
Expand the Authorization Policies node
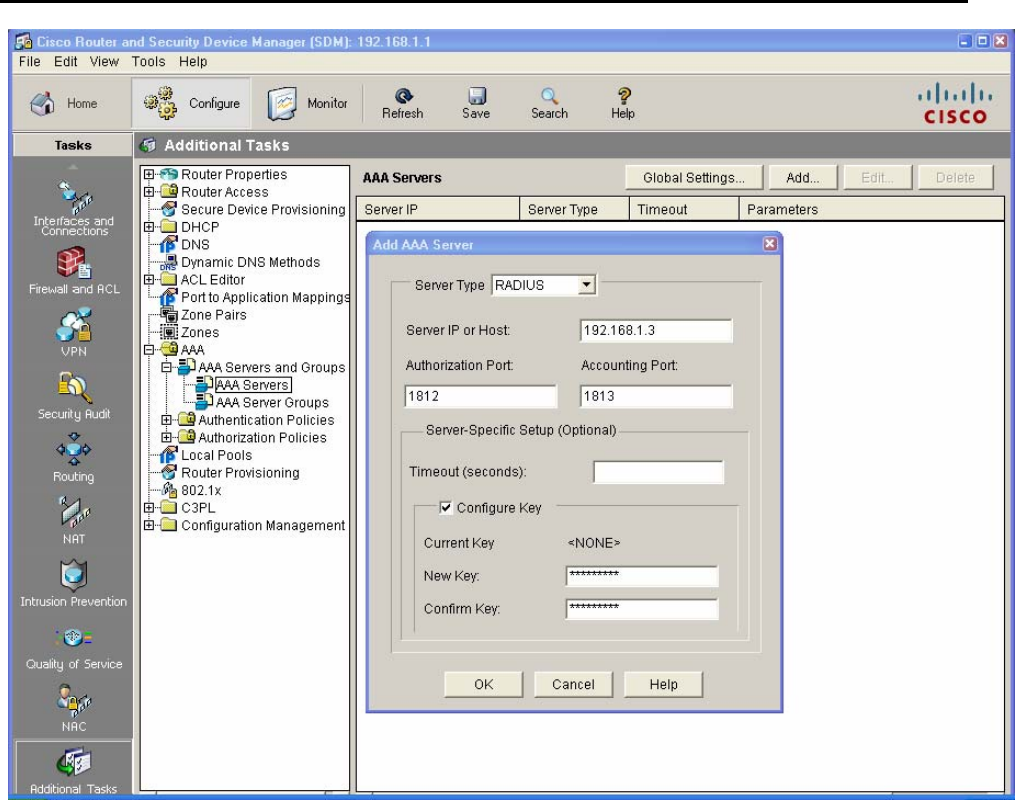(x=166, y=438)
